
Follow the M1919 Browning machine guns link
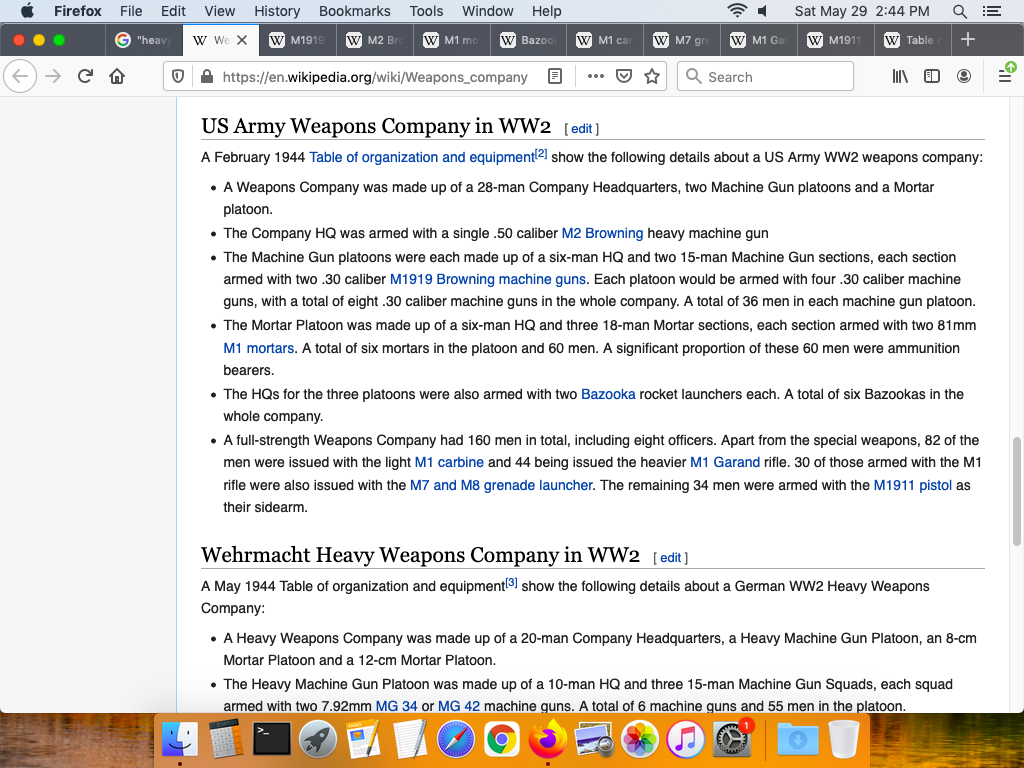click(x=487, y=279)
